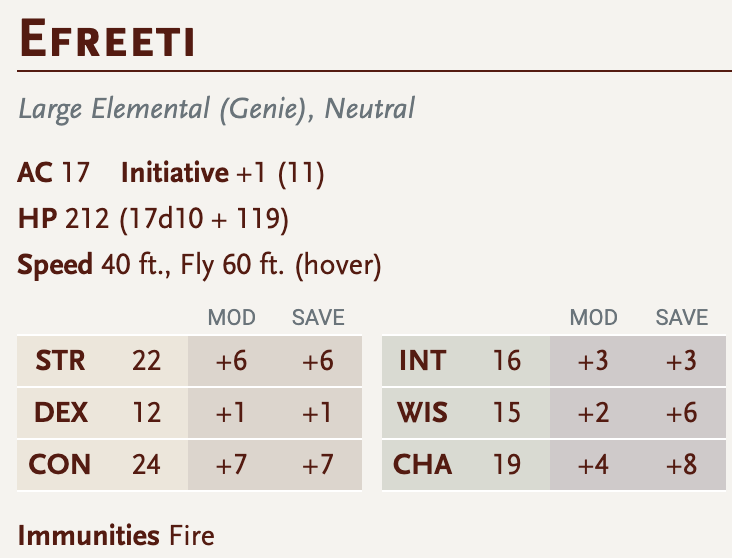Click the DEX modifier +1 cell
The height and width of the screenshot is (558, 732).
coord(231,413)
